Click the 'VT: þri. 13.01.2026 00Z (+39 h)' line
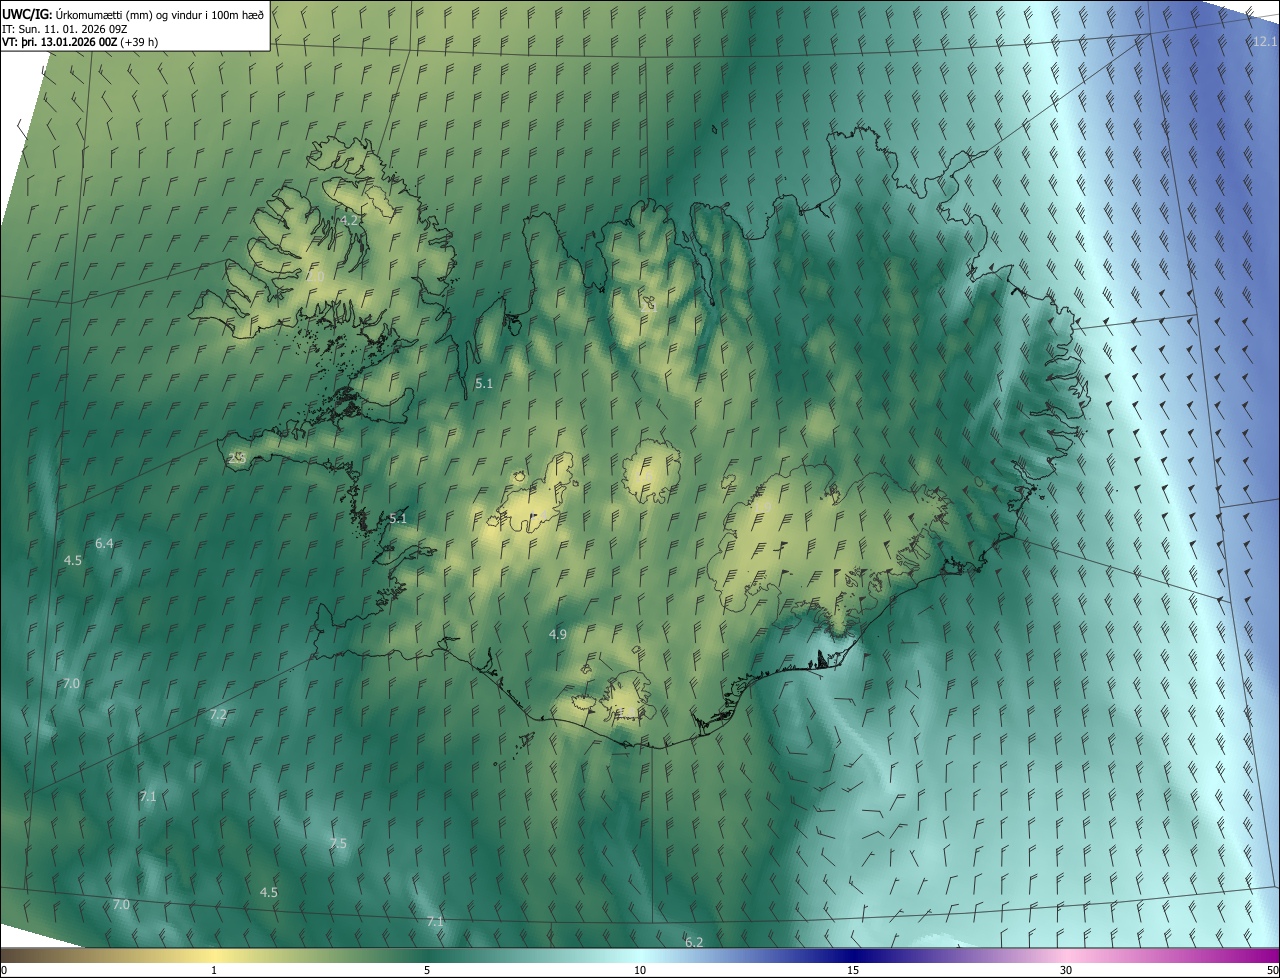The height and width of the screenshot is (978, 1280). [80, 42]
